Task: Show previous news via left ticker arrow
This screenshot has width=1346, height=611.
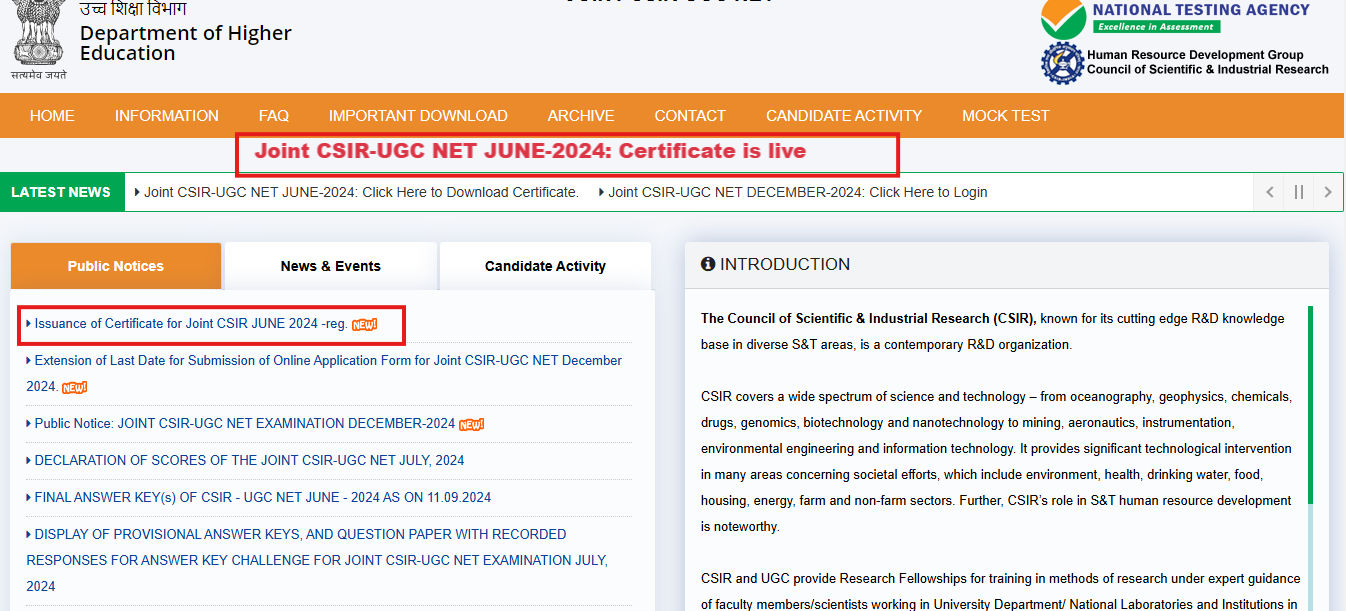Action: click(1268, 192)
